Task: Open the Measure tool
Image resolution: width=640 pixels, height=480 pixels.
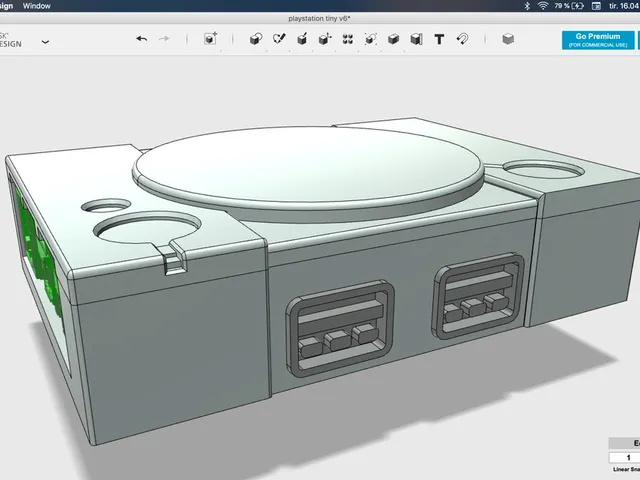Action: coord(416,39)
